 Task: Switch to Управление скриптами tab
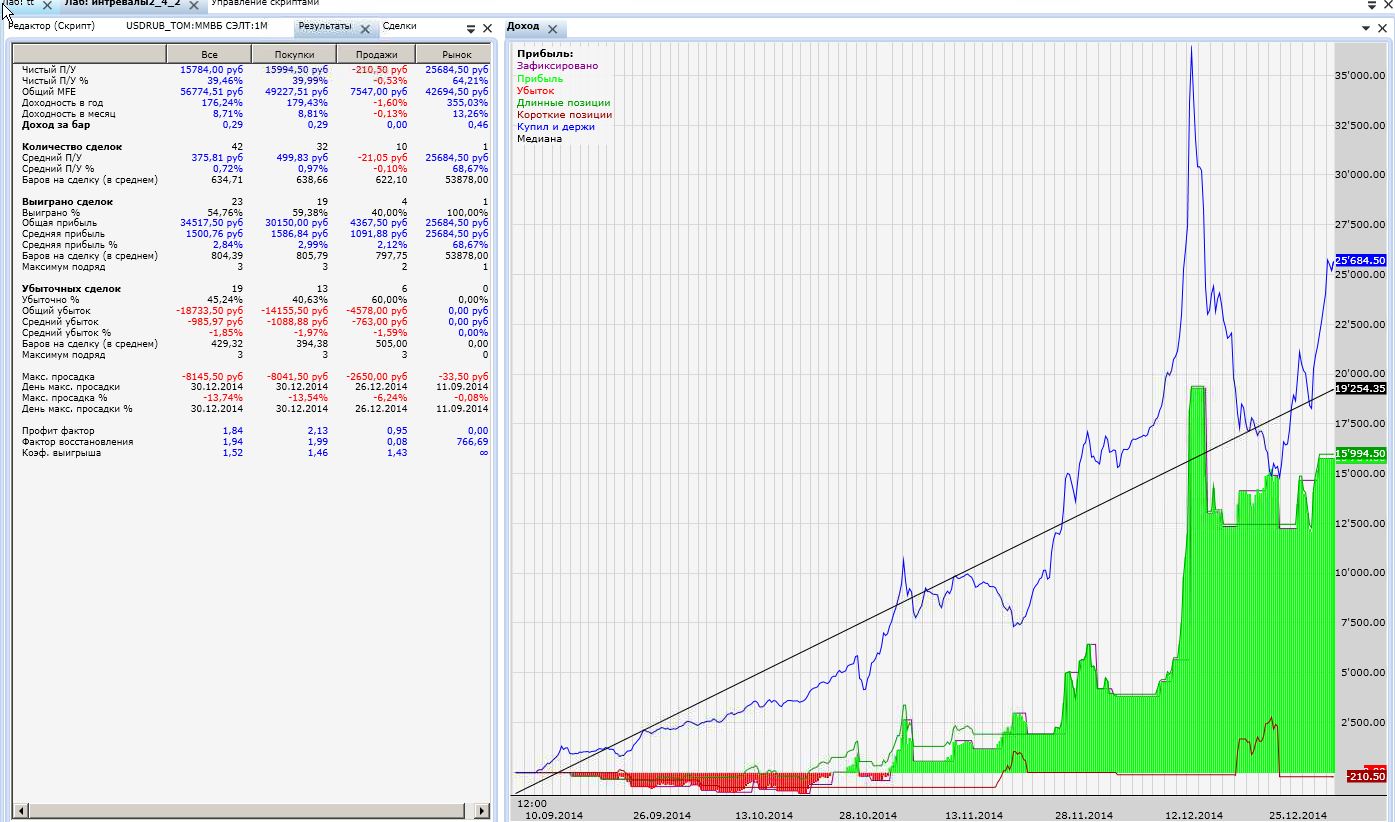click(x=264, y=4)
